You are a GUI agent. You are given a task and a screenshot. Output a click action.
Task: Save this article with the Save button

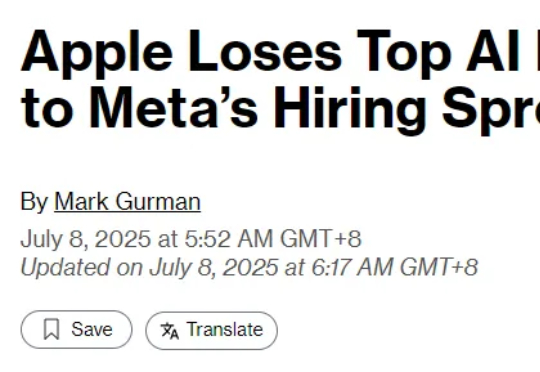pyautogui.click(x=76, y=330)
